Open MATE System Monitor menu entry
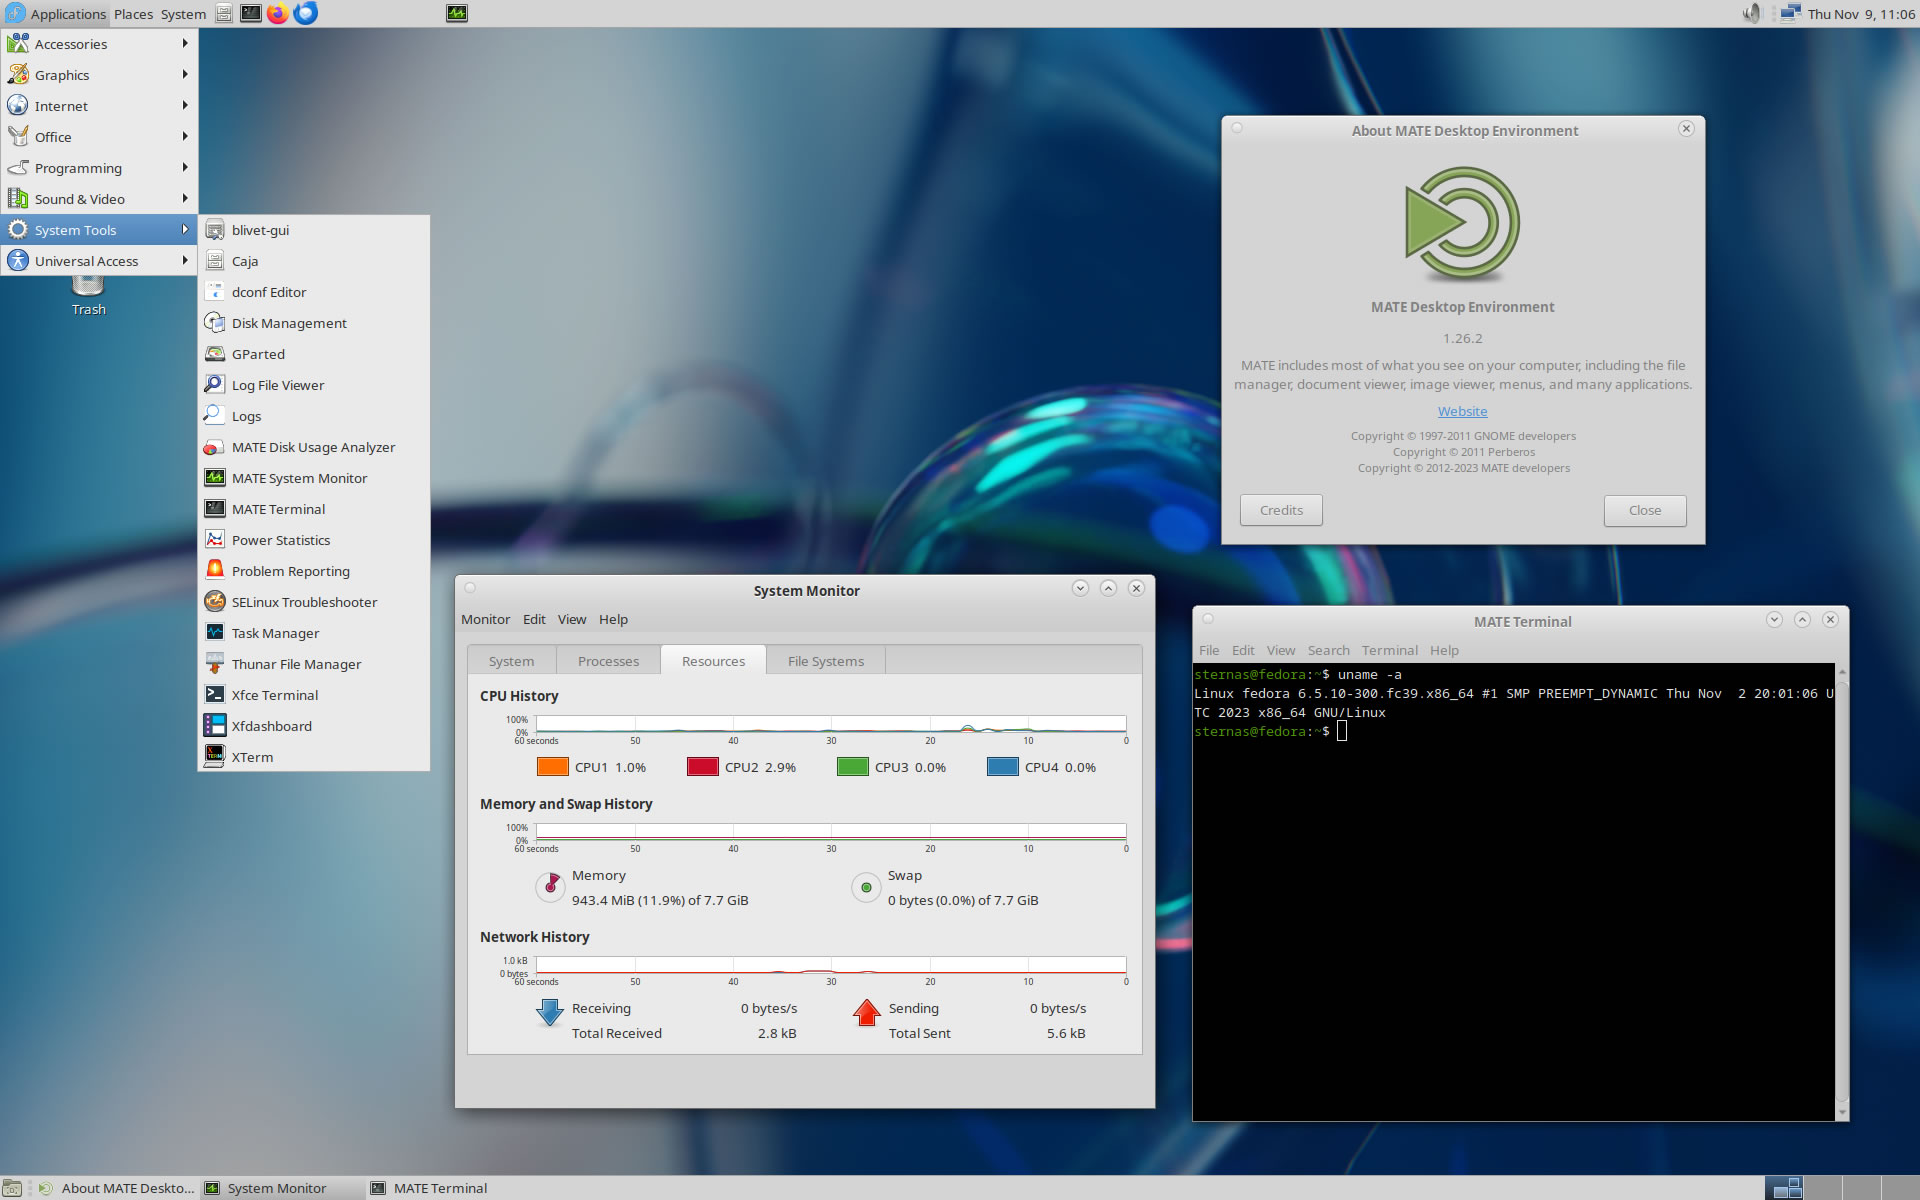 point(314,478)
